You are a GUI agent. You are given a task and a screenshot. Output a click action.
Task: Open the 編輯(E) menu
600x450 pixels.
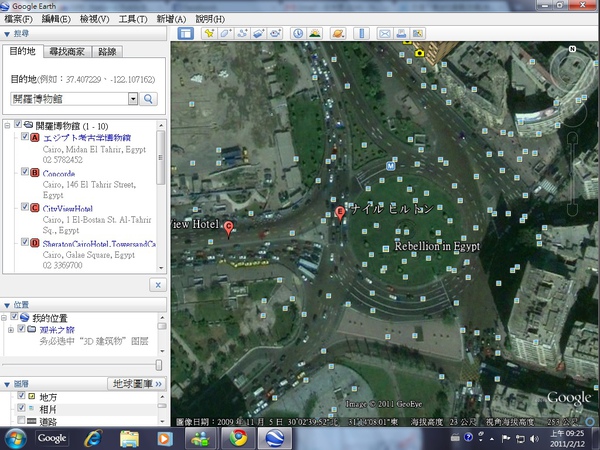(x=56, y=19)
